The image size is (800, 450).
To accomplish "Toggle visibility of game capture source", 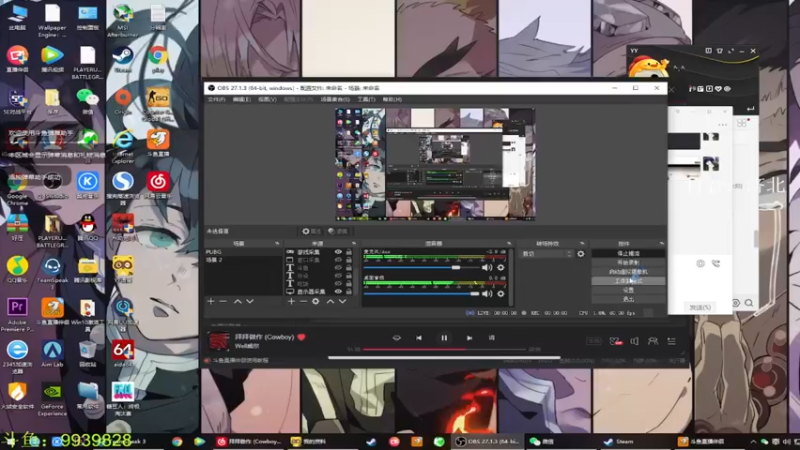I will [x=338, y=252].
